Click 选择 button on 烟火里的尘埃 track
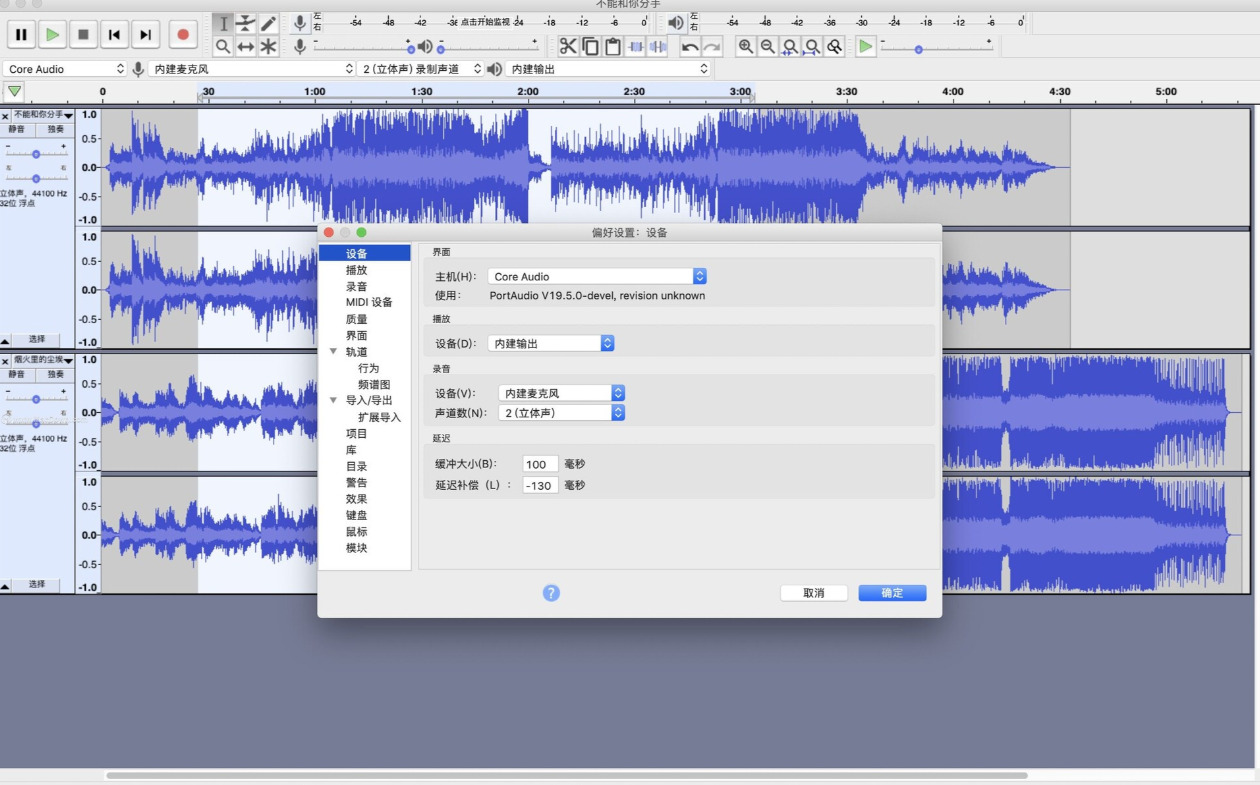The height and width of the screenshot is (785, 1260). [x=37, y=584]
